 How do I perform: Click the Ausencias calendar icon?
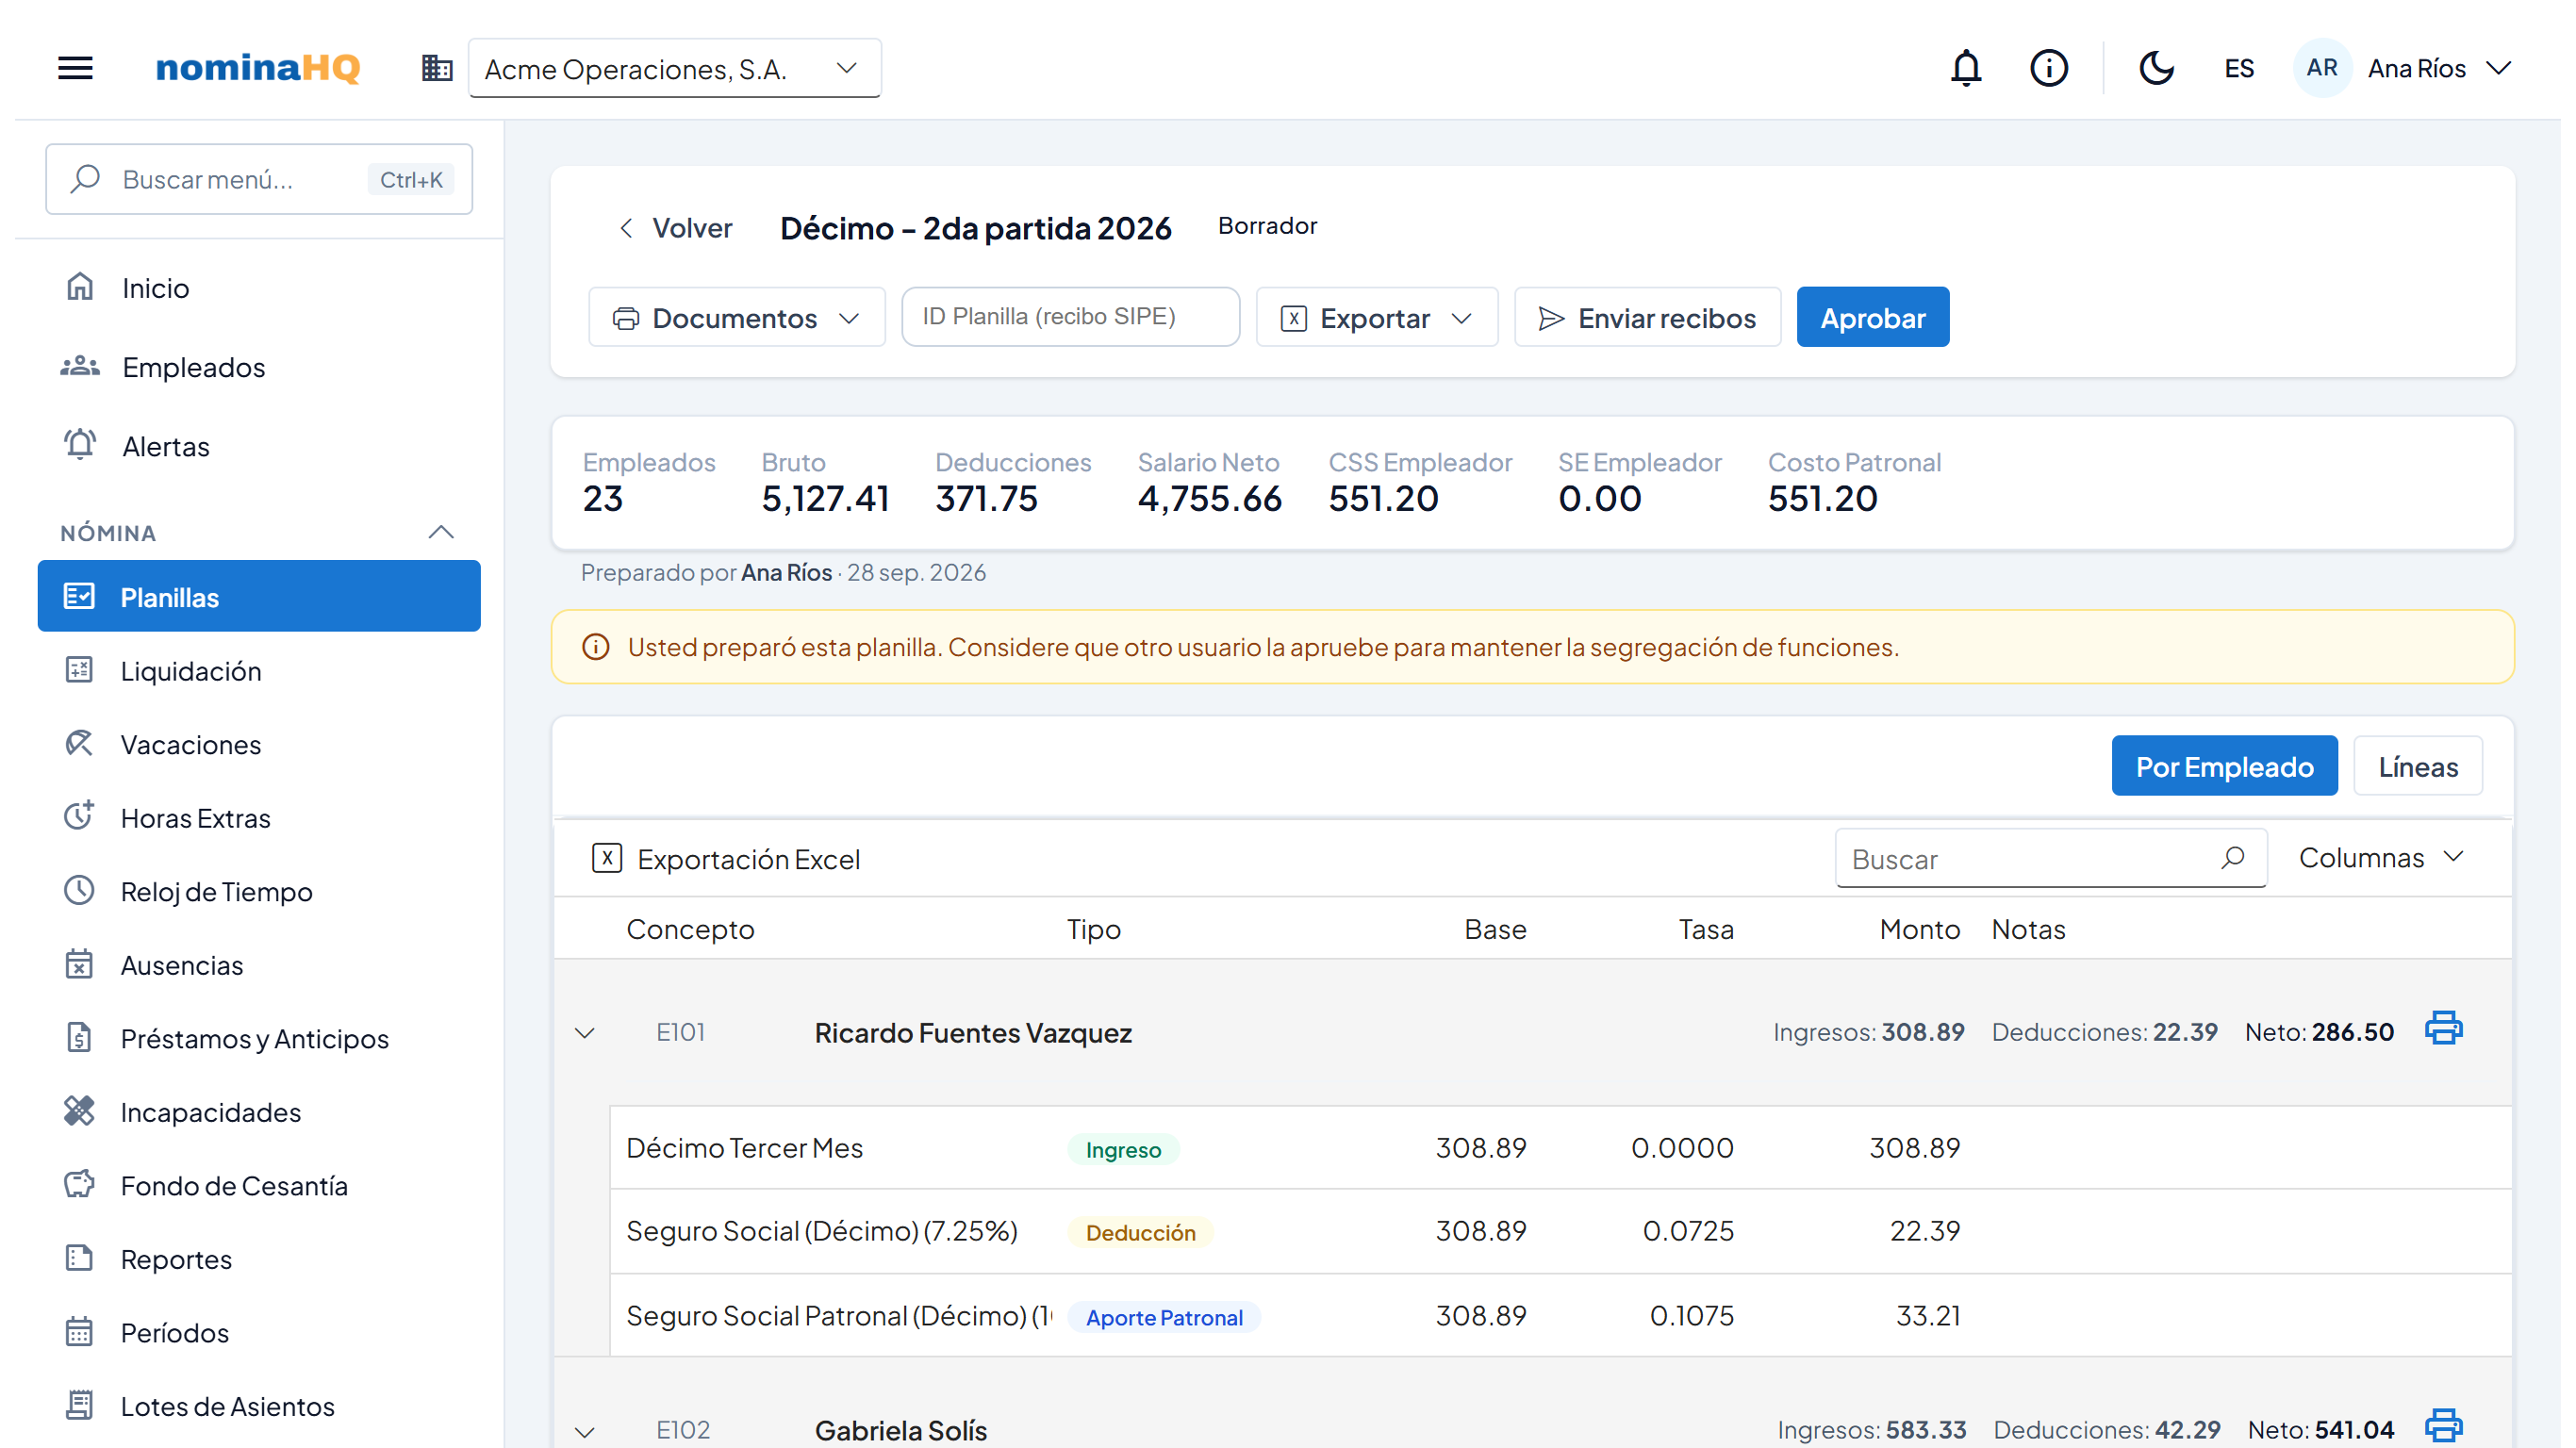coord(79,964)
